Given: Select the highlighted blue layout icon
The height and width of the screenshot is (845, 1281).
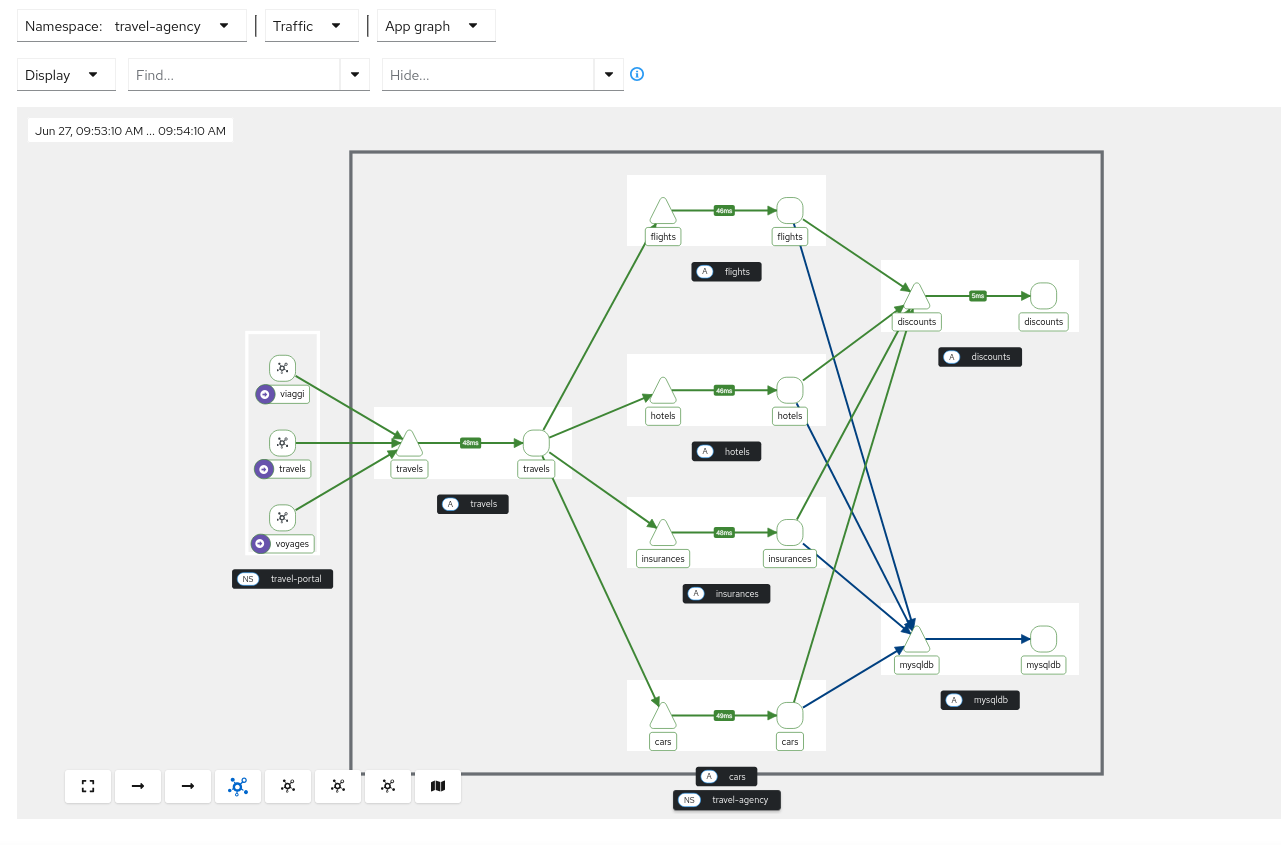Looking at the screenshot, I should (237, 786).
